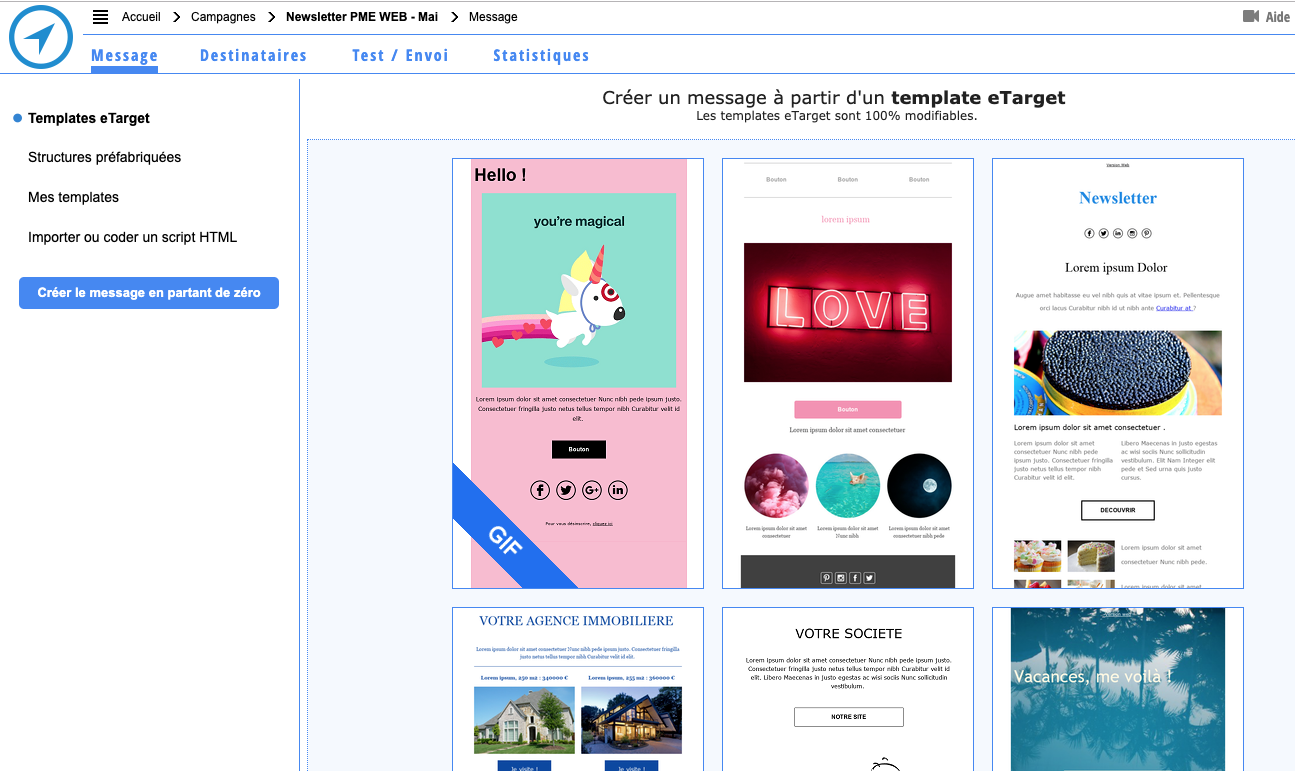Open Newsletter PME WEB - Mai breadcrumb
Viewport: 1295px width, 771px height.
pyautogui.click(x=362, y=17)
